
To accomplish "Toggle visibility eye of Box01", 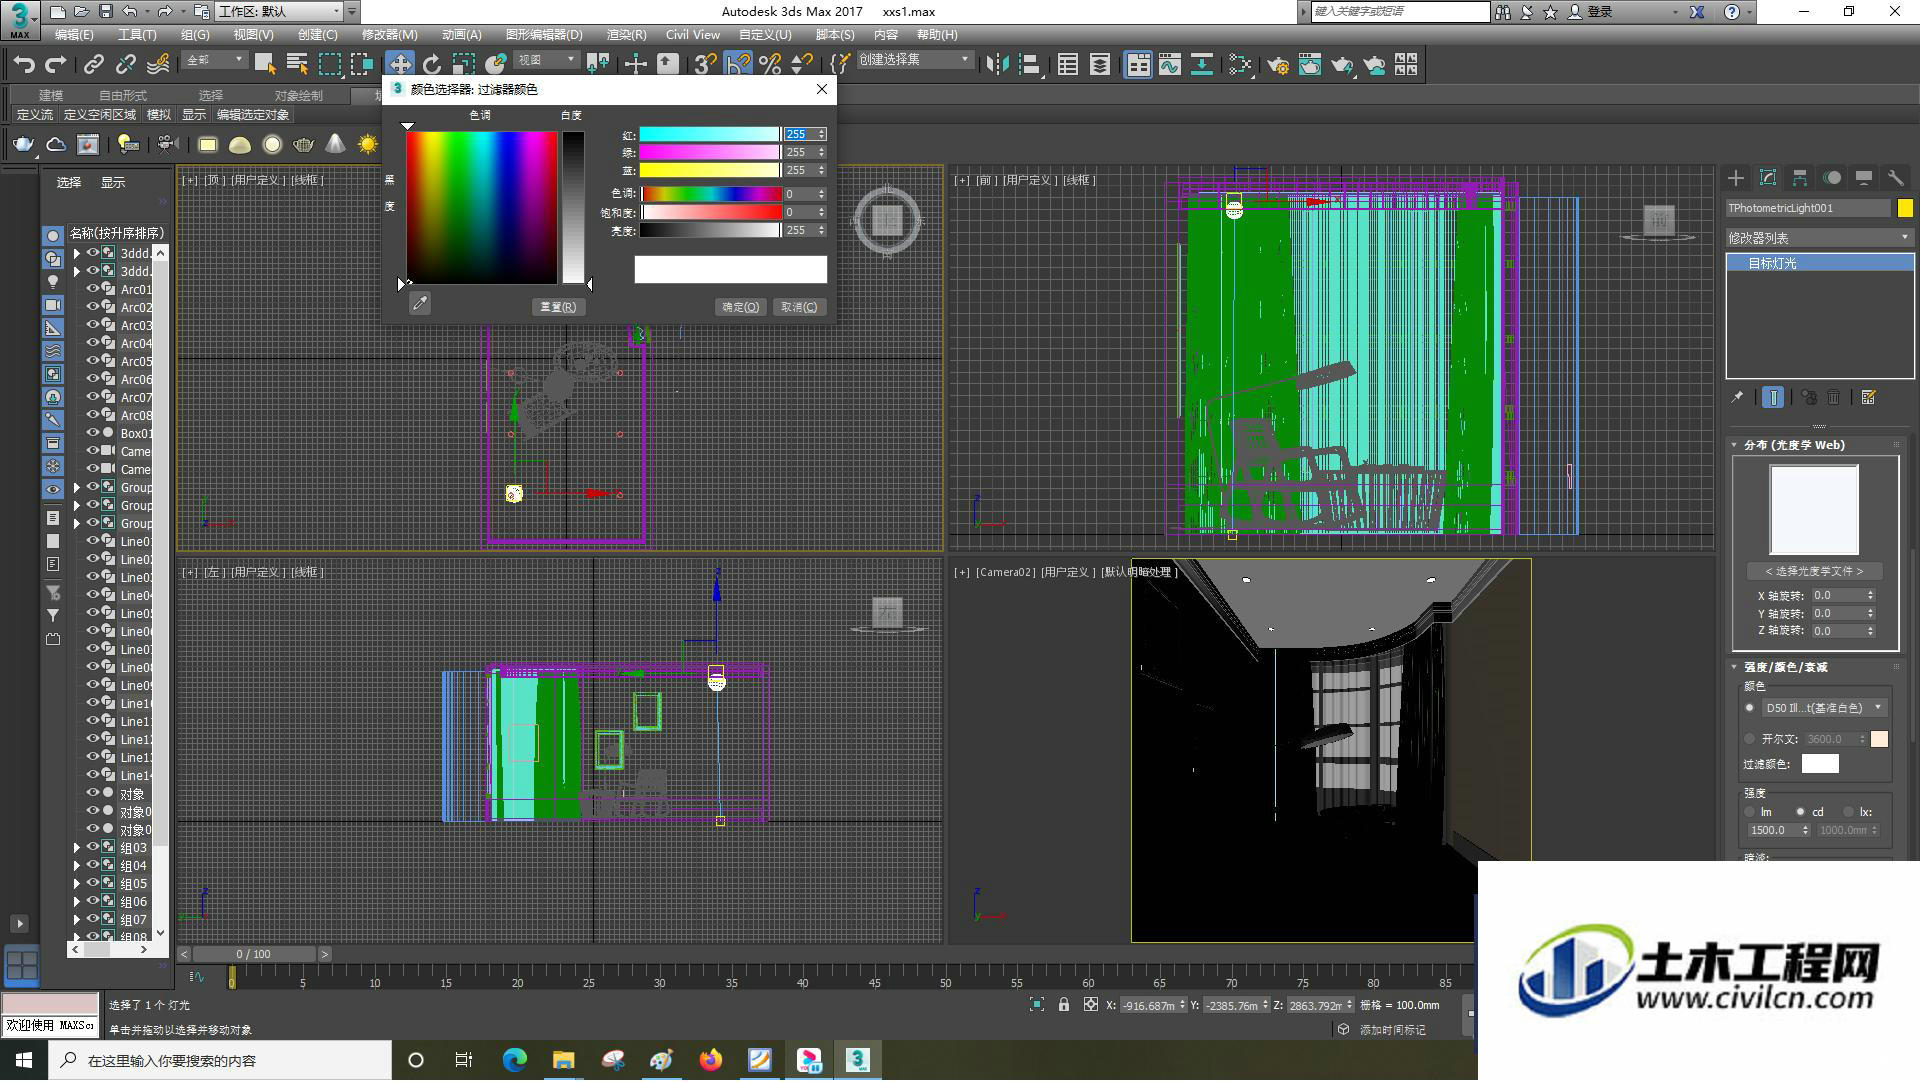I will [92, 433].
